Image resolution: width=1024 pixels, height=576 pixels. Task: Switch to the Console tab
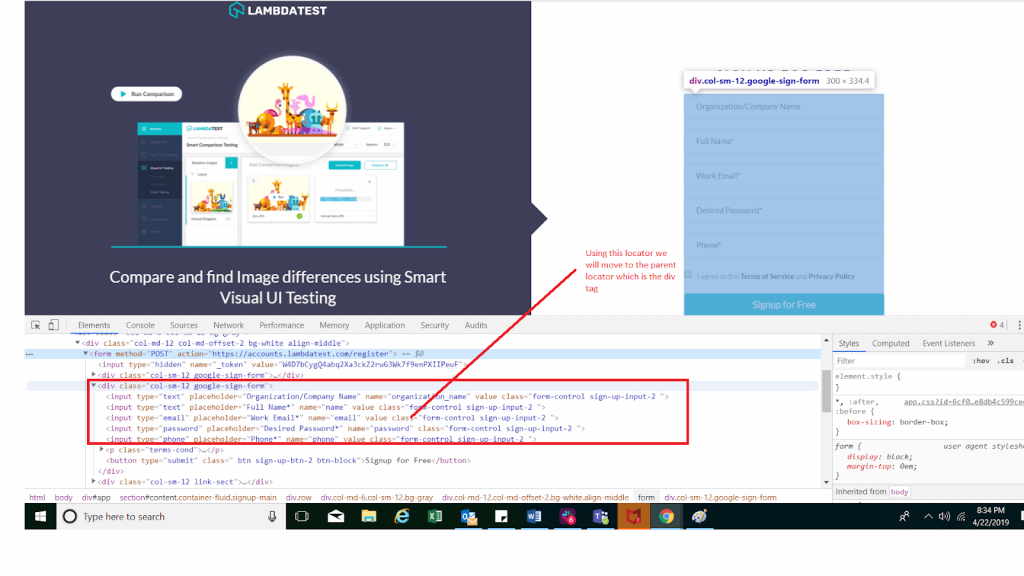click(140, 324)
